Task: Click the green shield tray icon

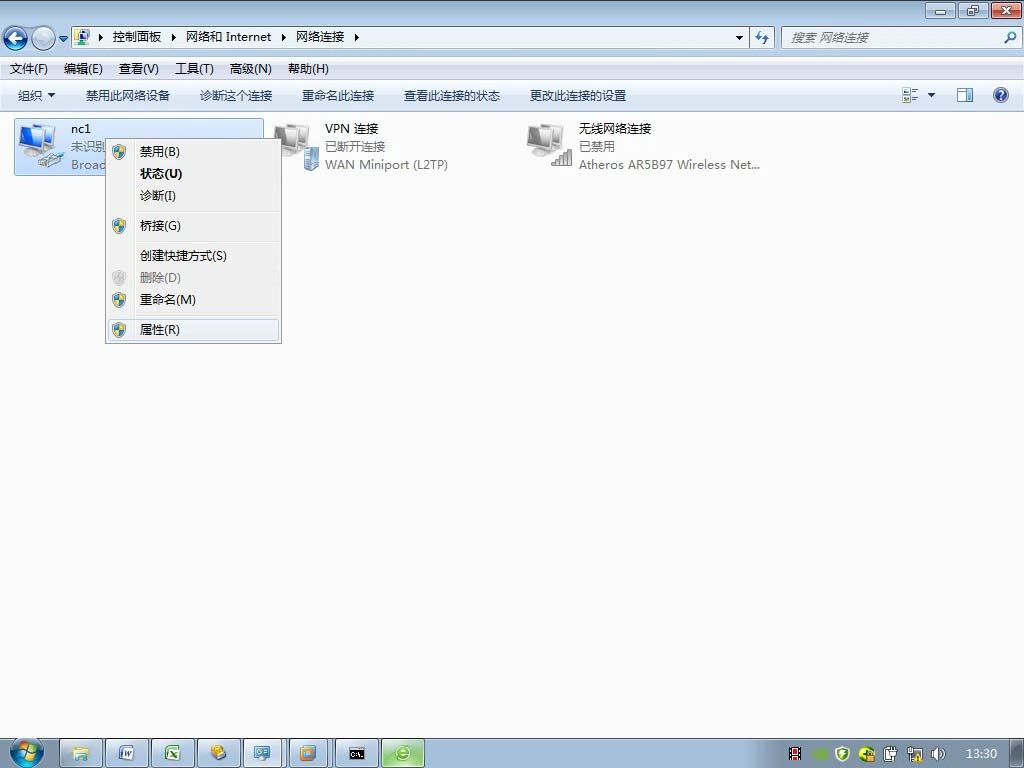Action: (x=842, y=754)
